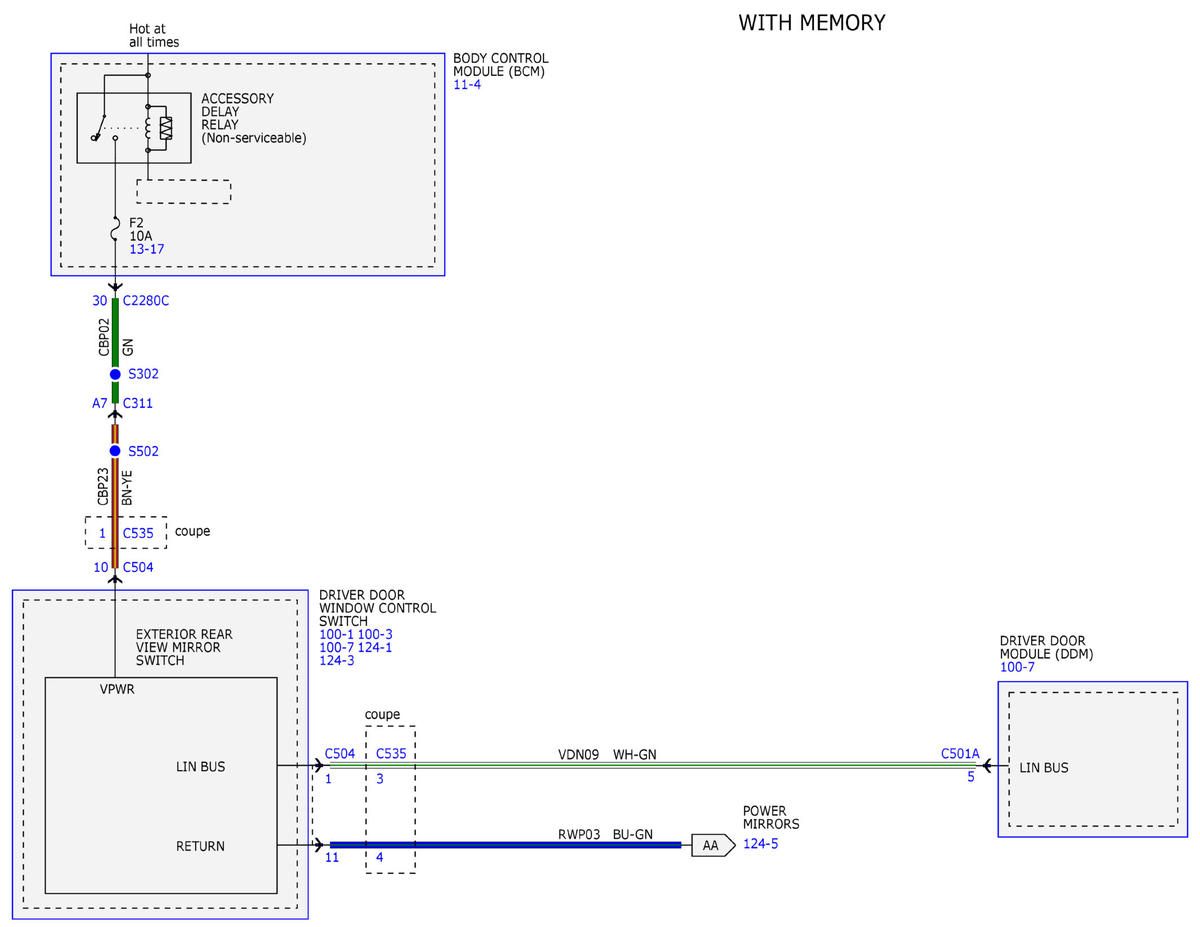Screen dimensions: 1200x927
Task: Click the WITH MEMORY heading
Action: (812, 22)
